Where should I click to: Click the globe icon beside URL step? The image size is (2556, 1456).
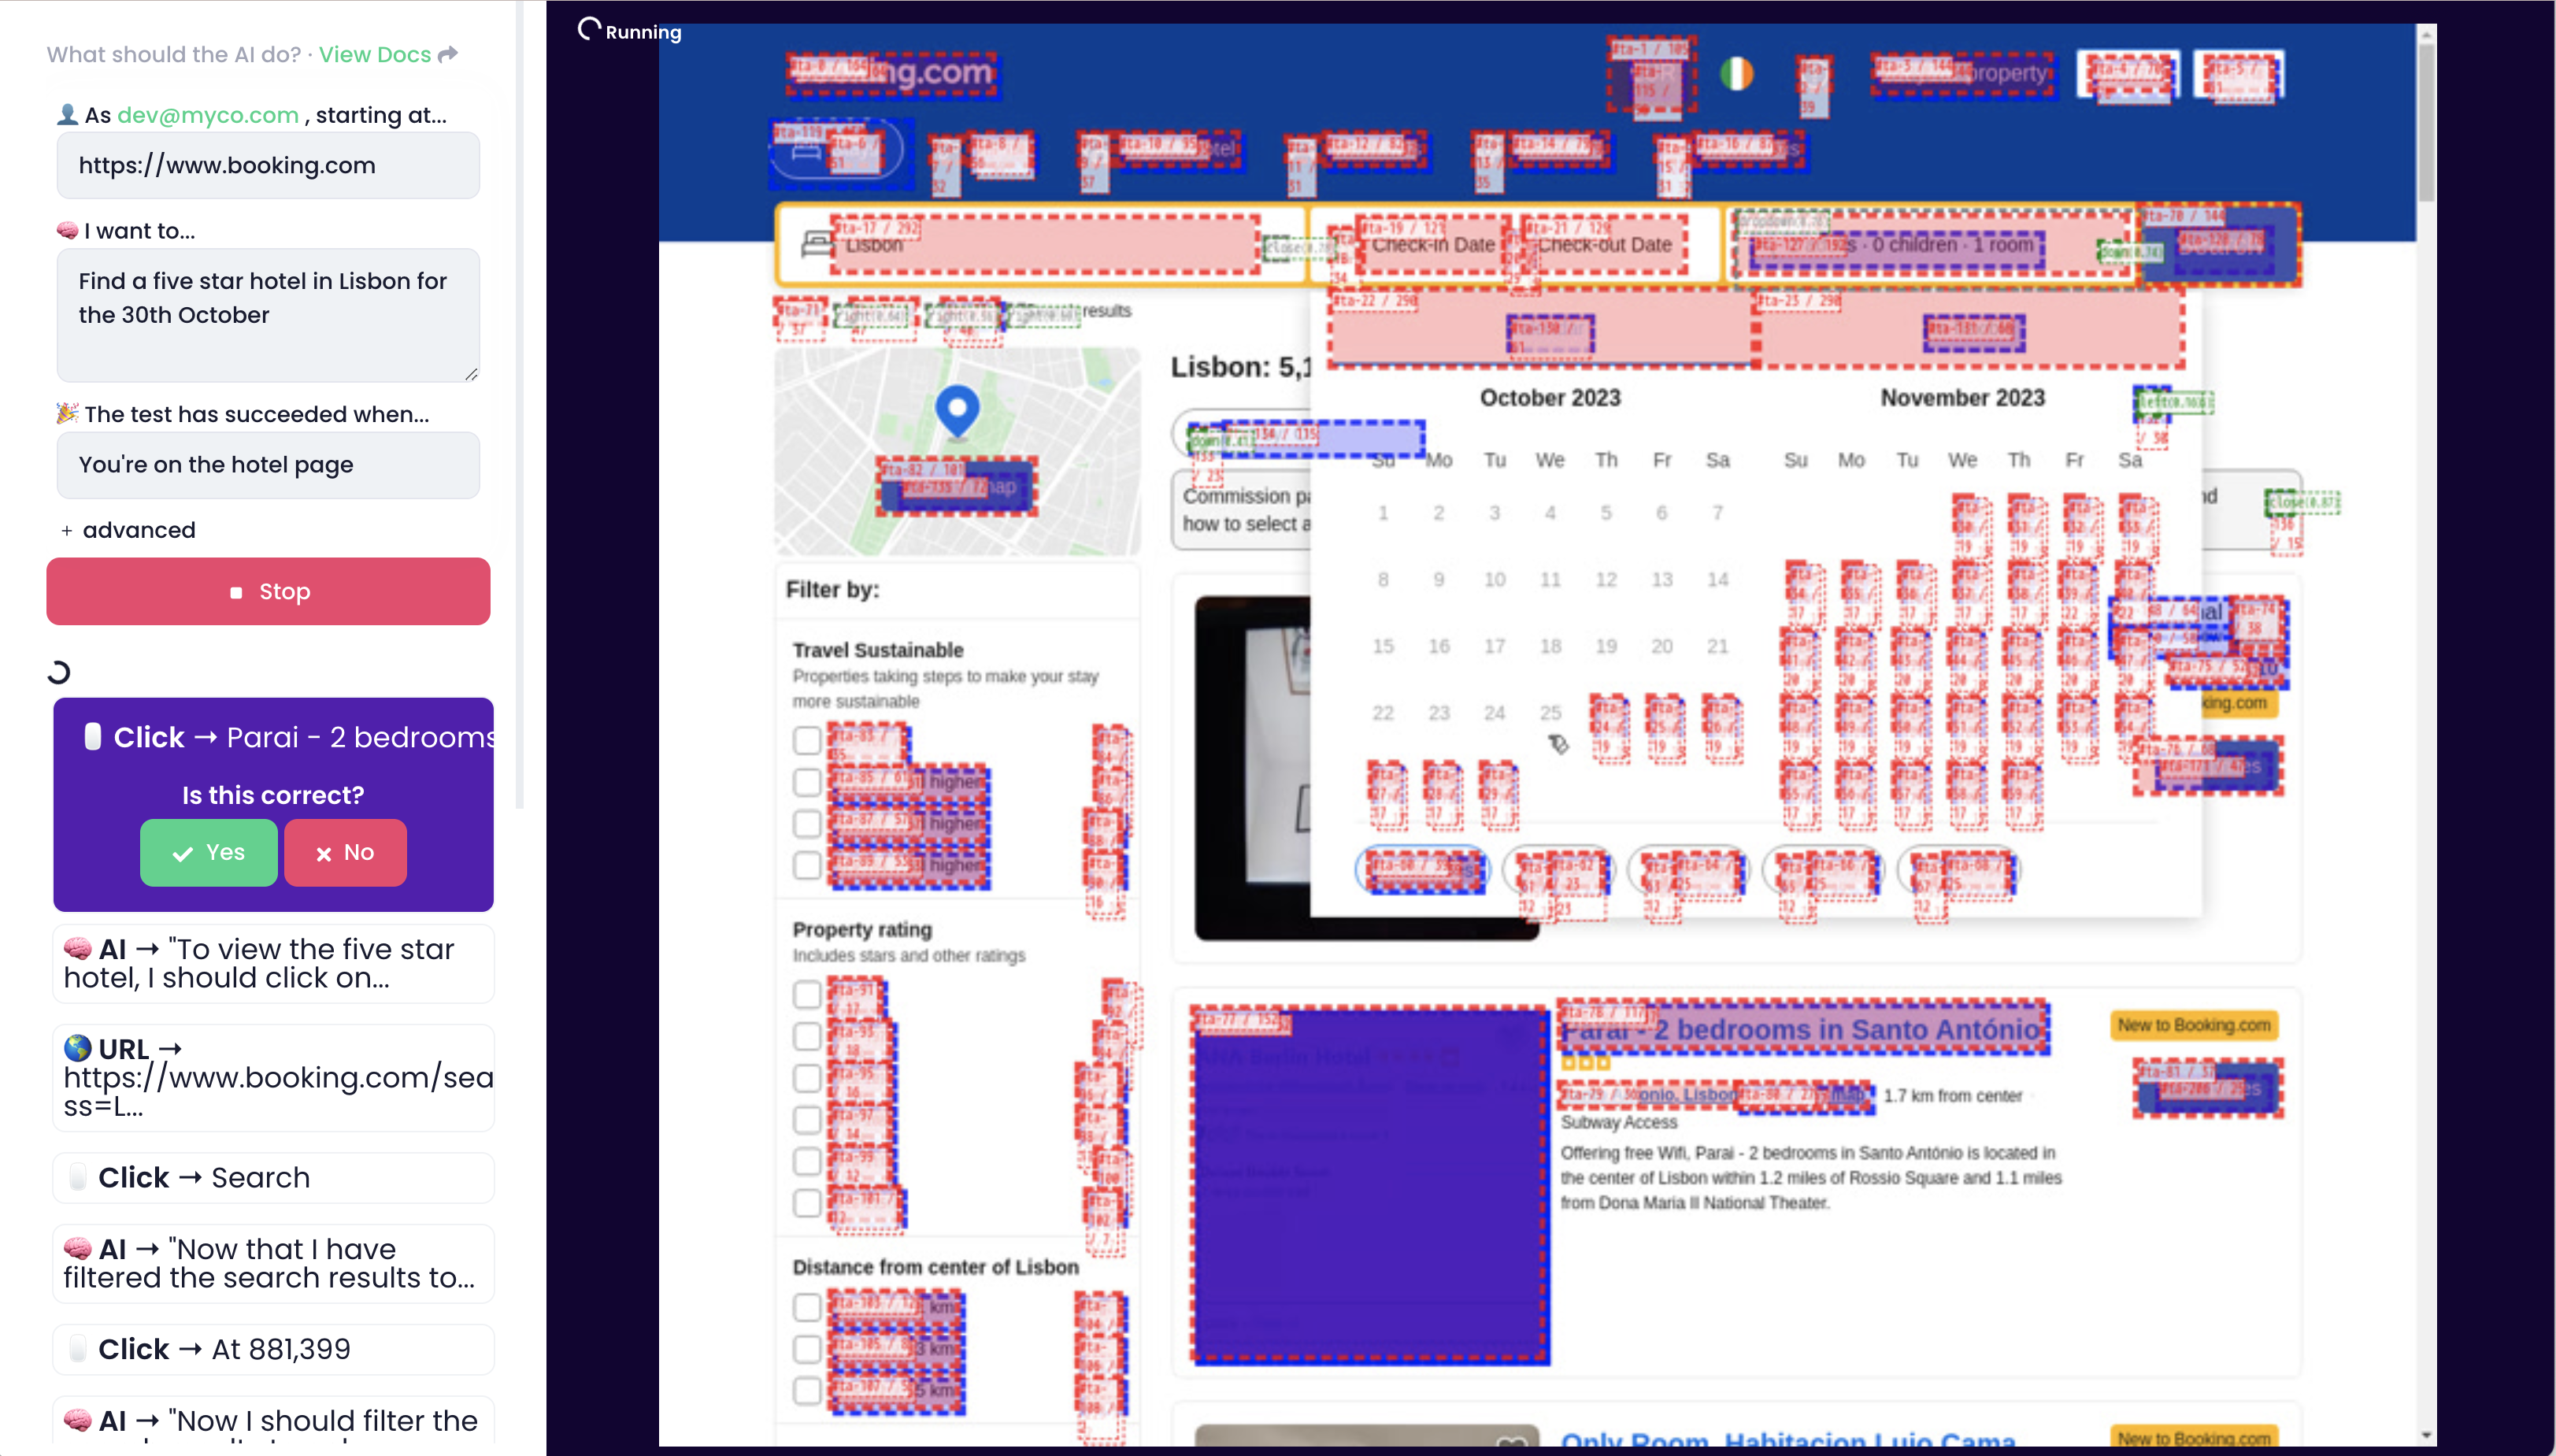(x=78, y=1048)
